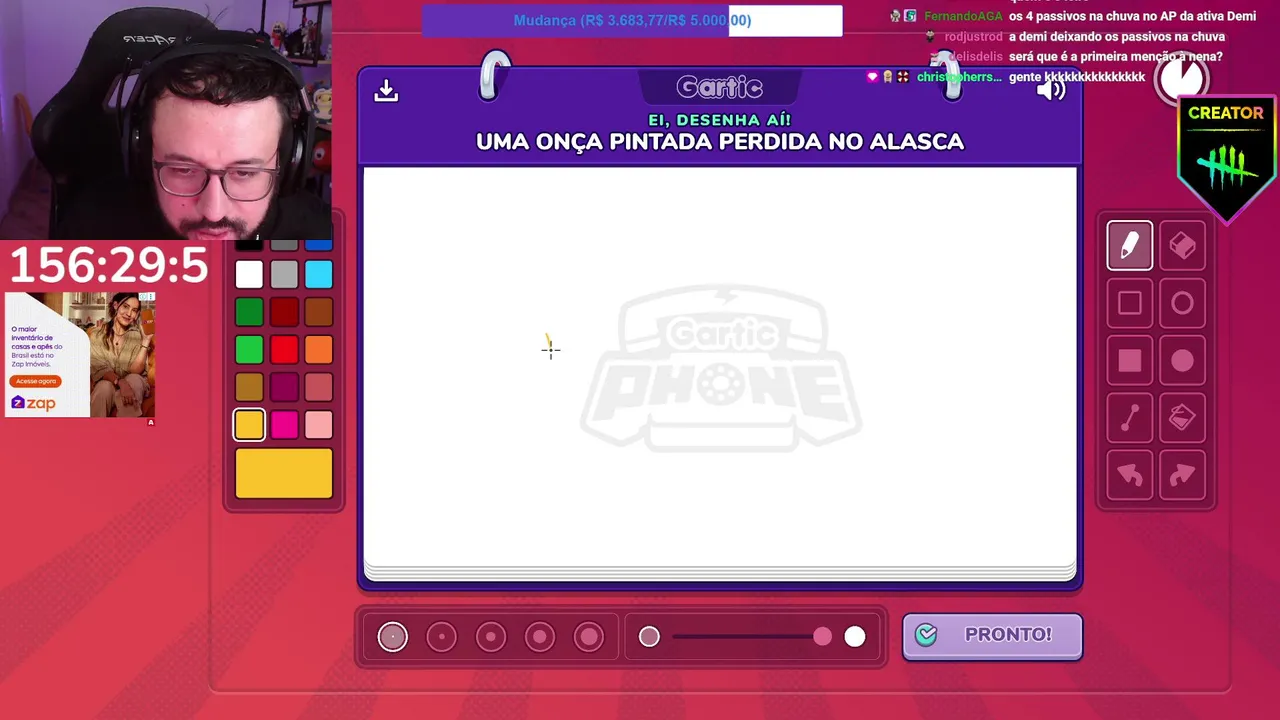Click the Acesse agora ad button
The width and height of the screenshot is (1280, 720).
click(35, 381)
